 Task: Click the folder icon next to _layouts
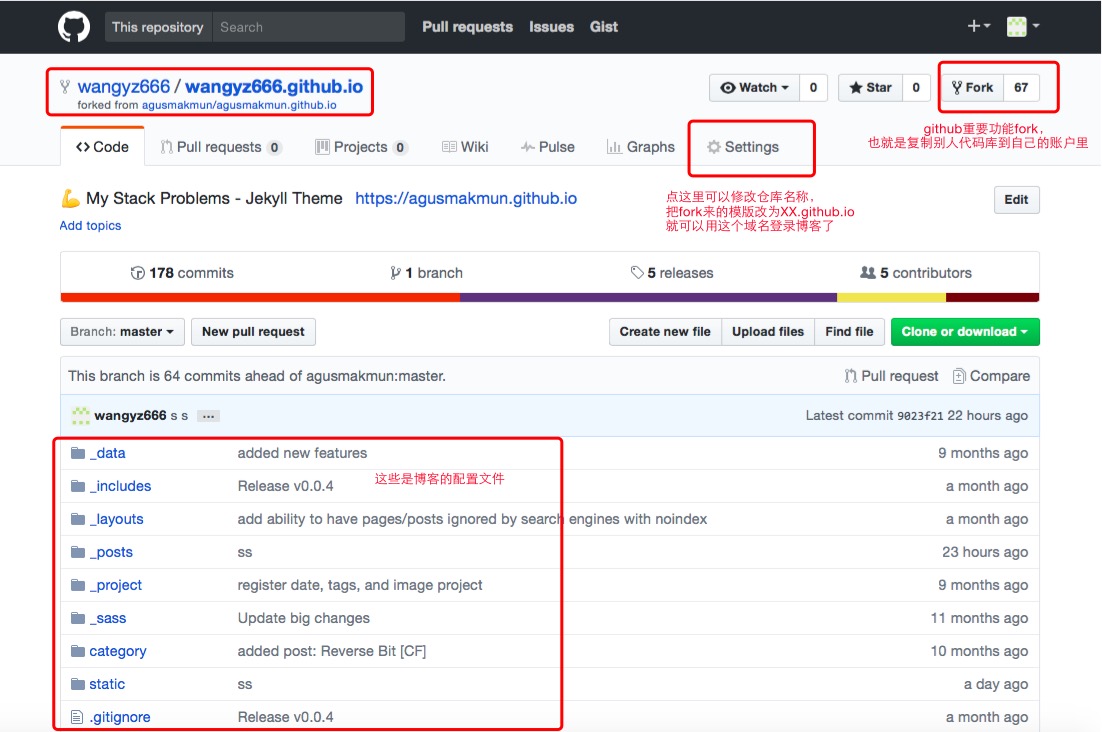(78, 519)
